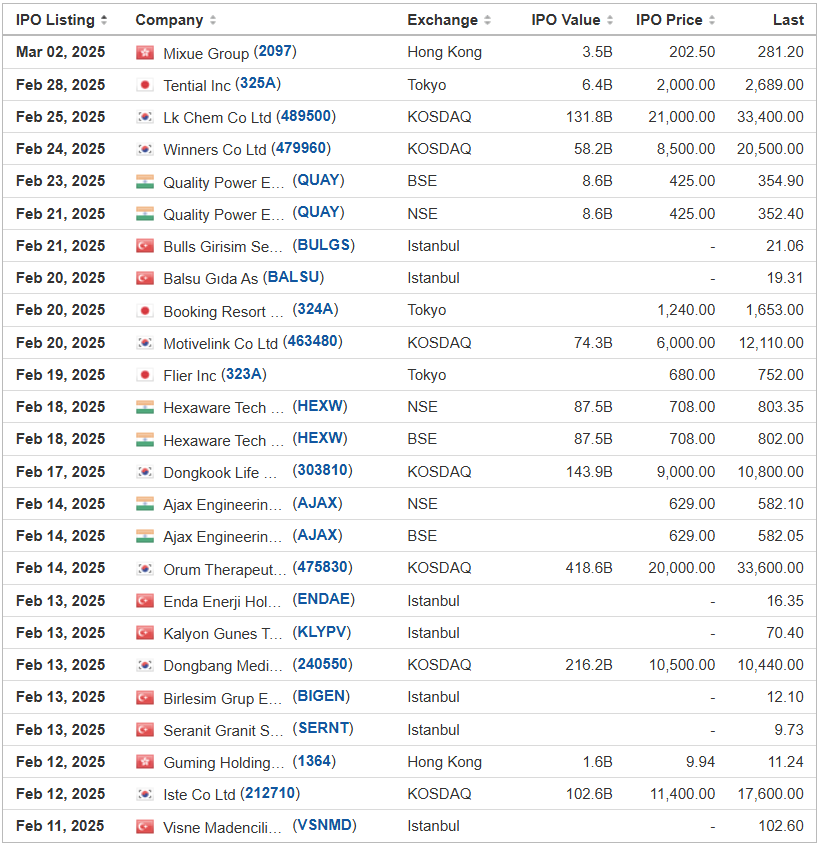Click Turkey flag beside Visne Madencilik

point(145,826)
